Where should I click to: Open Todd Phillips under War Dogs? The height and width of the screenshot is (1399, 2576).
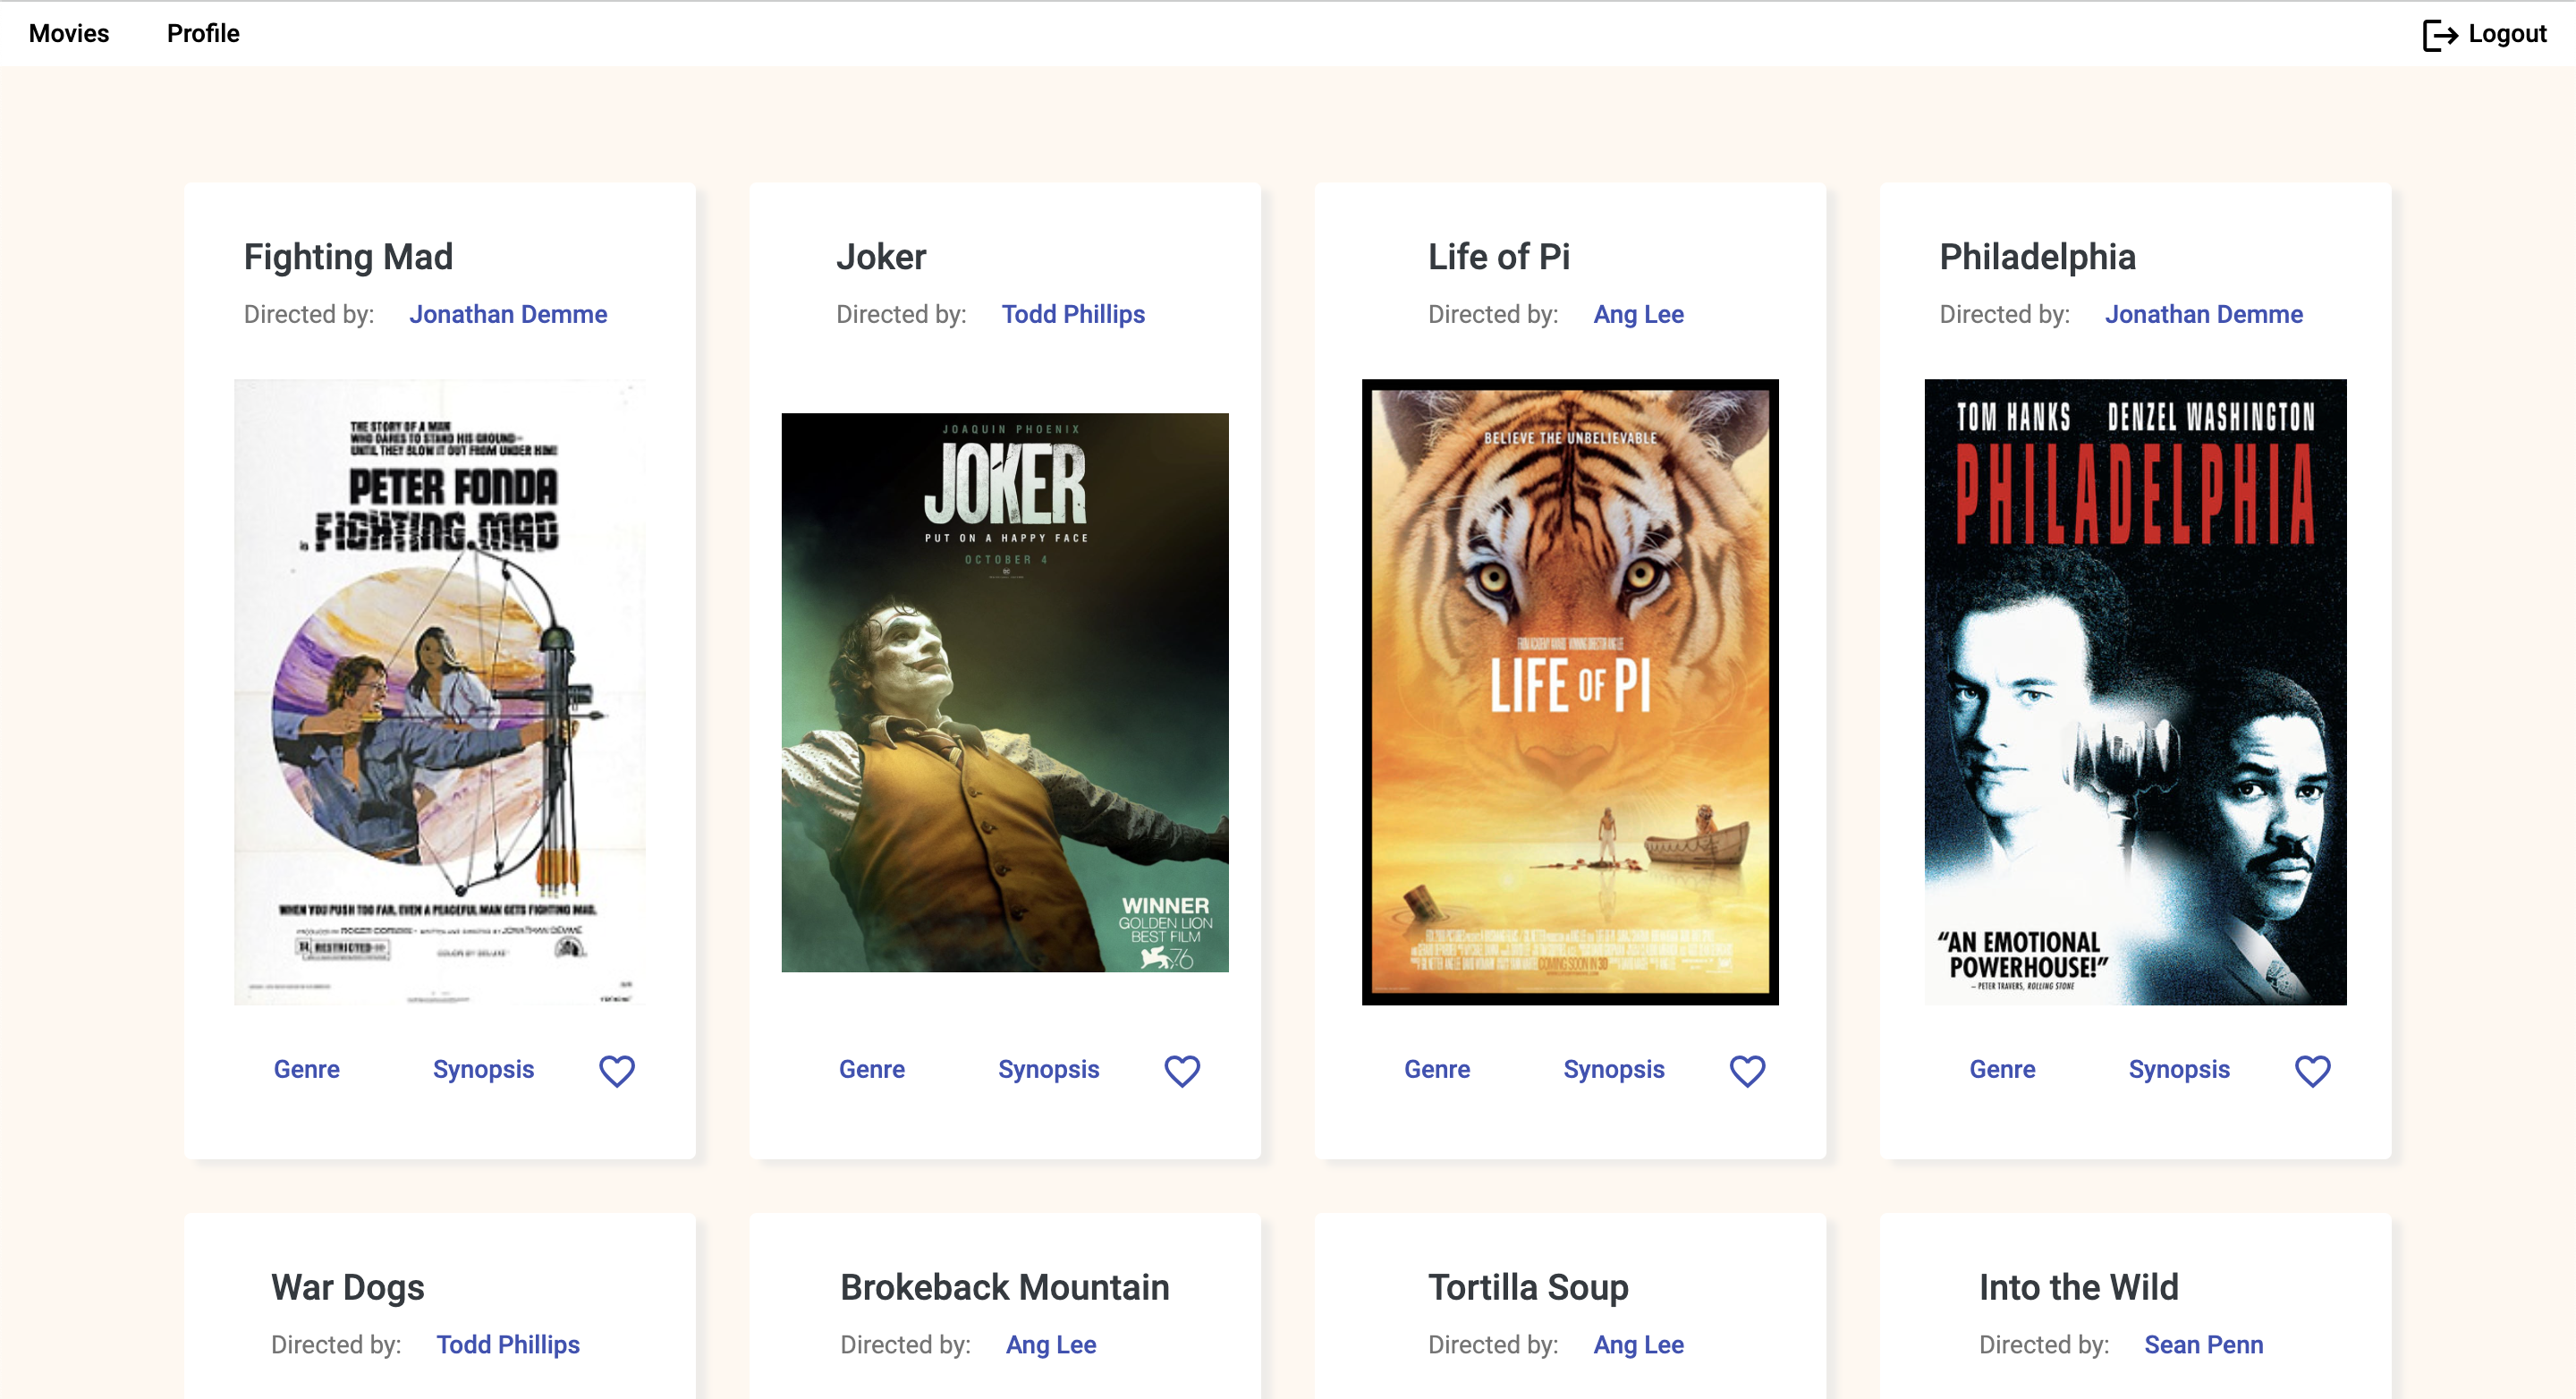(508, 1344)
